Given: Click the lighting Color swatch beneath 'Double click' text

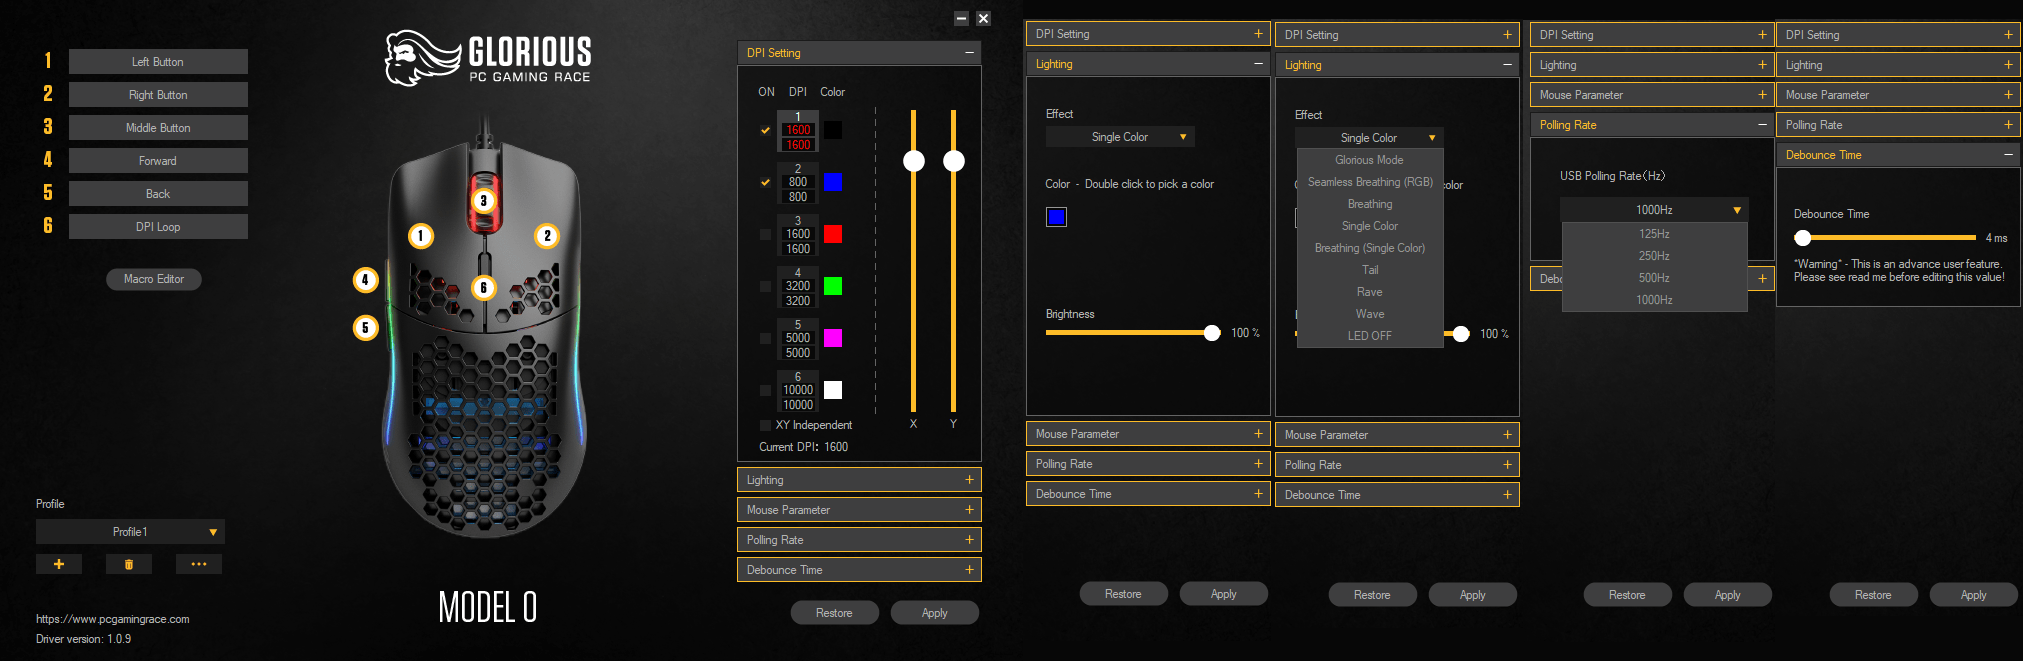Looking at the screenshot, I should click(x=1056, y=217).
